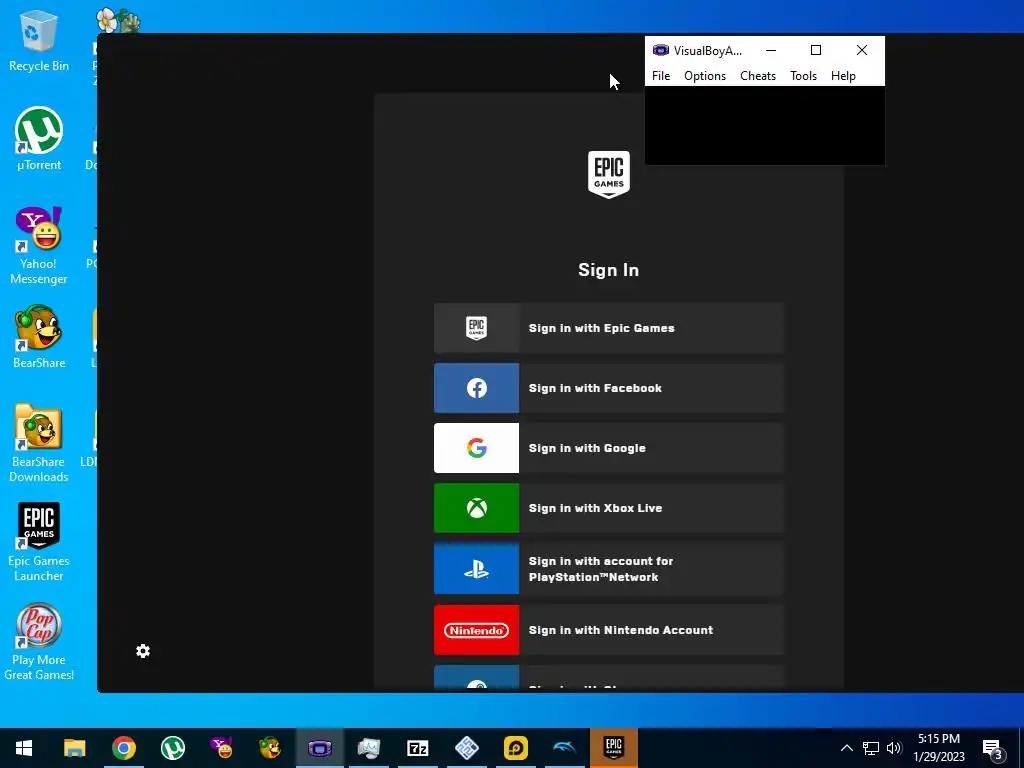
Task: Open the clock showing 5:15 PM
Action: [x=938, y=748]
